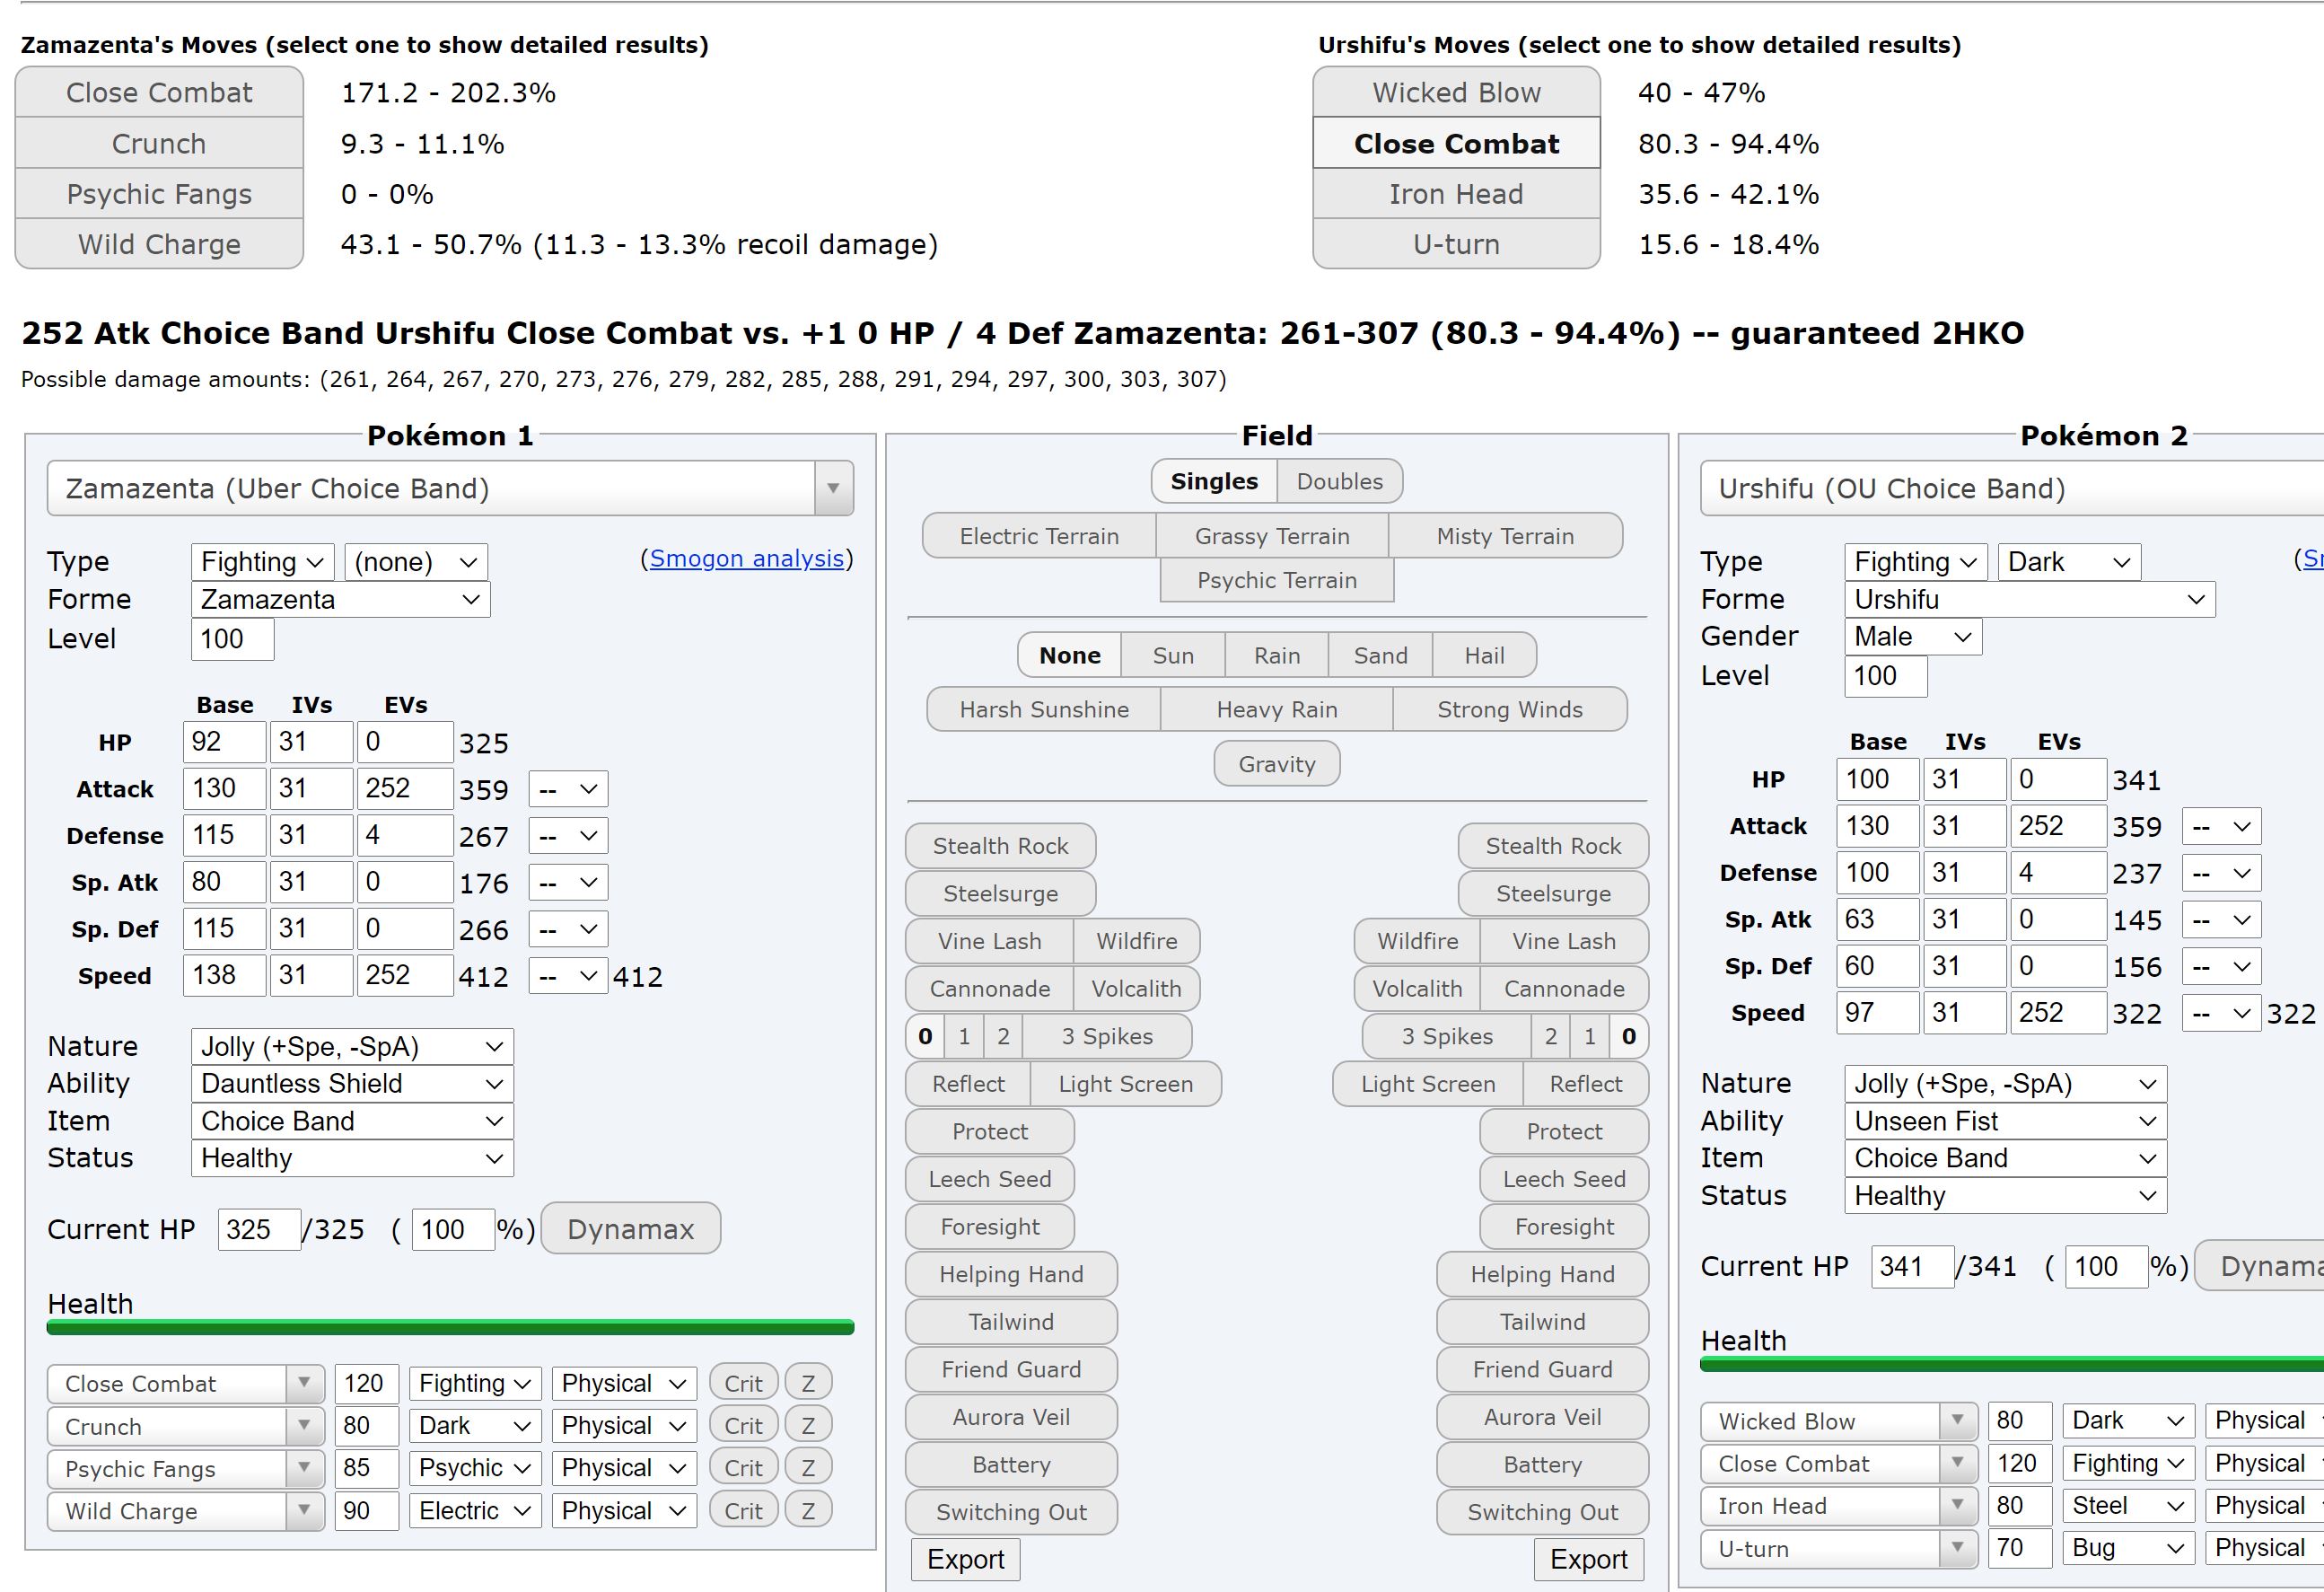Toggle right side Stealth Rock

pos(1553,846)
